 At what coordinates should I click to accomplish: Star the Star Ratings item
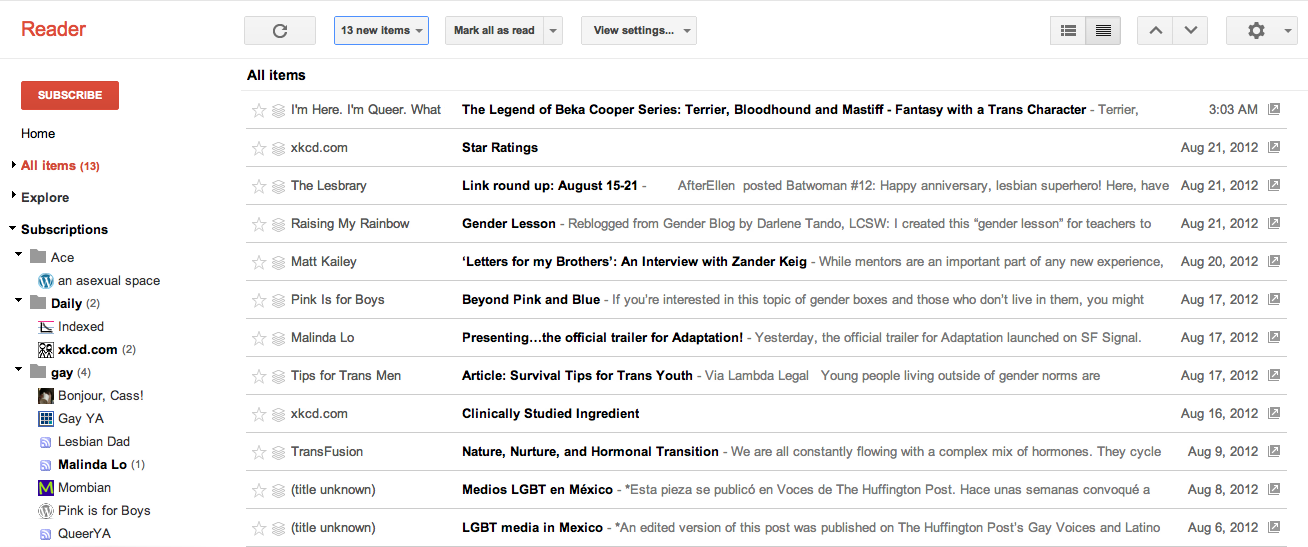[259, 148]
